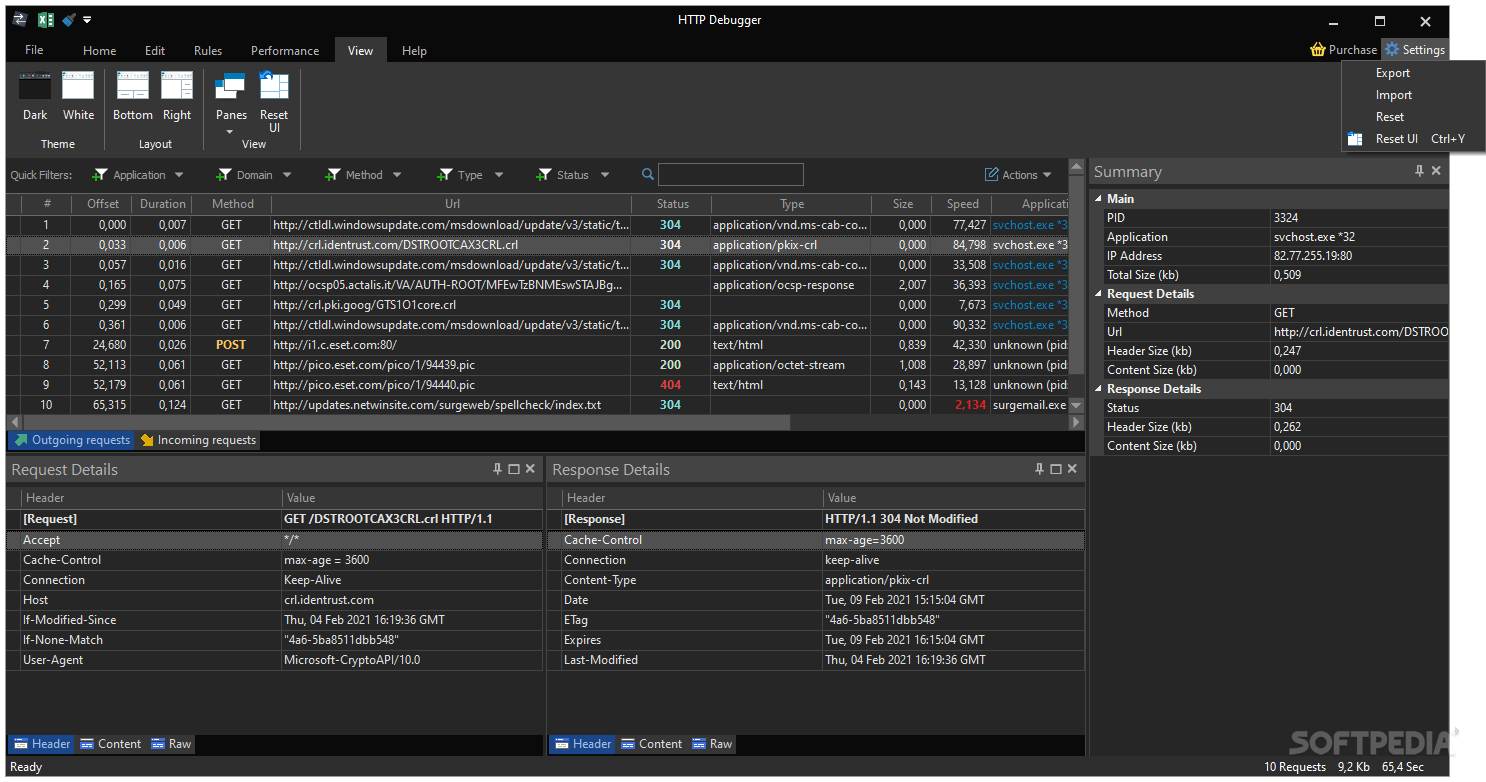This screenshot has height=782, width=1486.
Task: Close the Response Details panel
Action: click(x=1072, y=469)
